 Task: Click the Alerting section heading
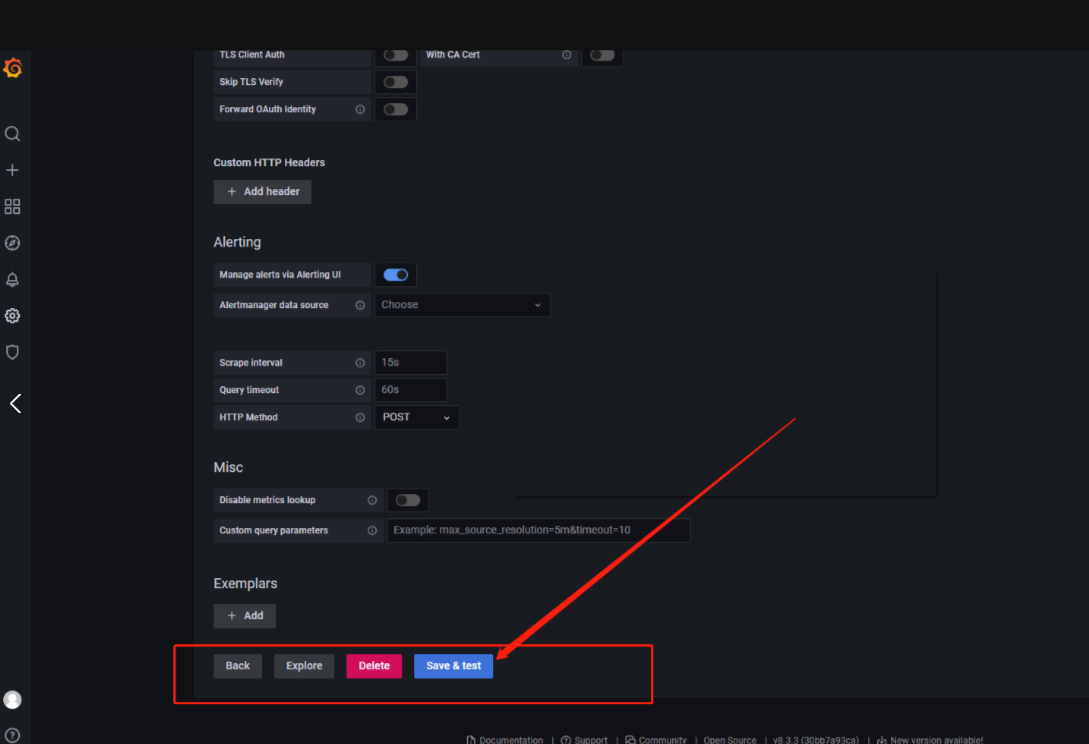238,242
